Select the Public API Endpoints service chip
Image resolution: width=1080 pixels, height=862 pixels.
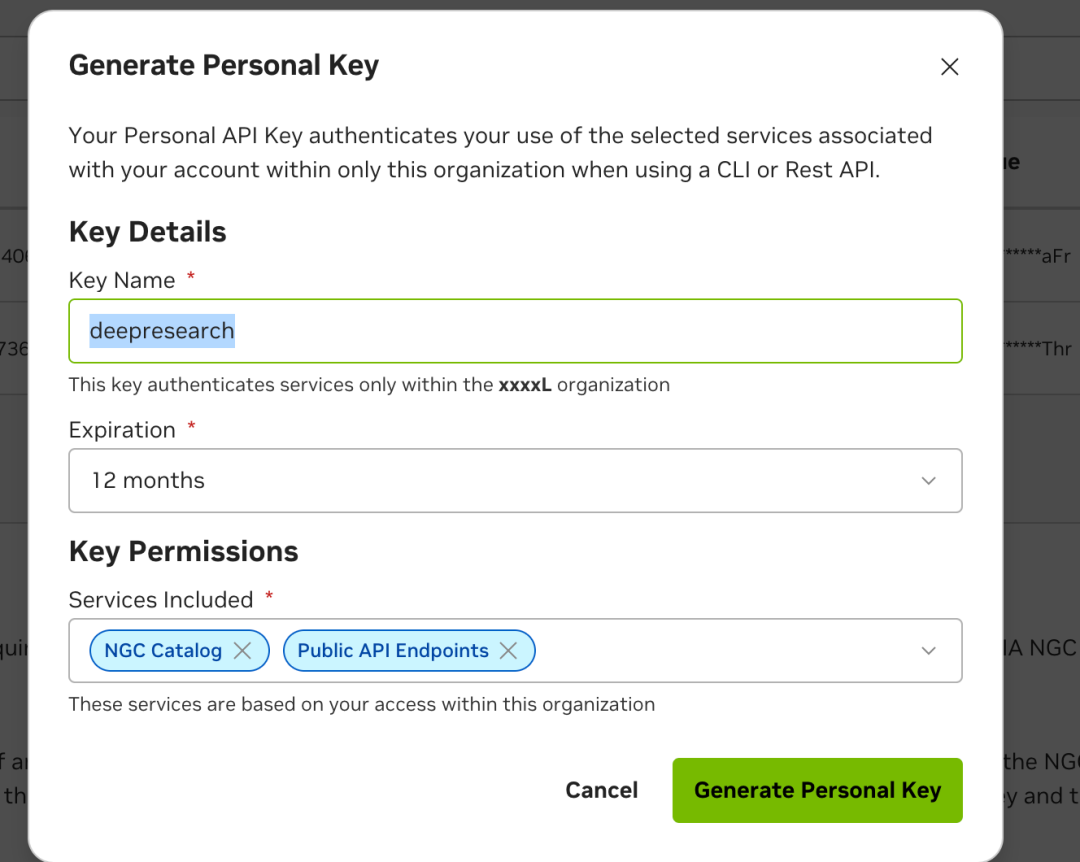pyautogui.click(x=395, y=650)
